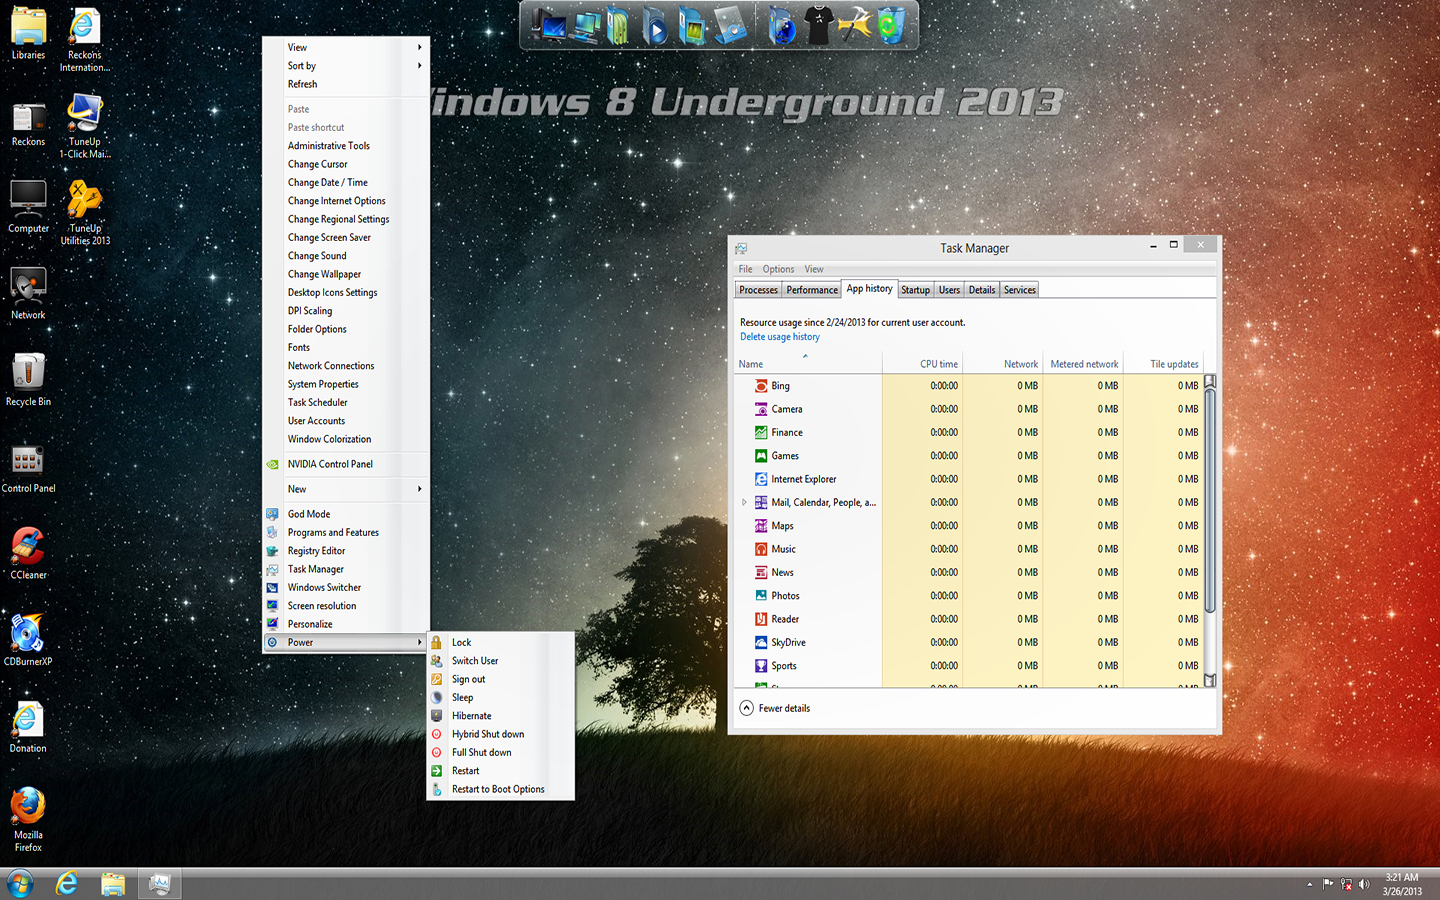Open Internet Explorer from the taskbar
The height and width of the screenshot is (900, 1440).
click(66, 883)
